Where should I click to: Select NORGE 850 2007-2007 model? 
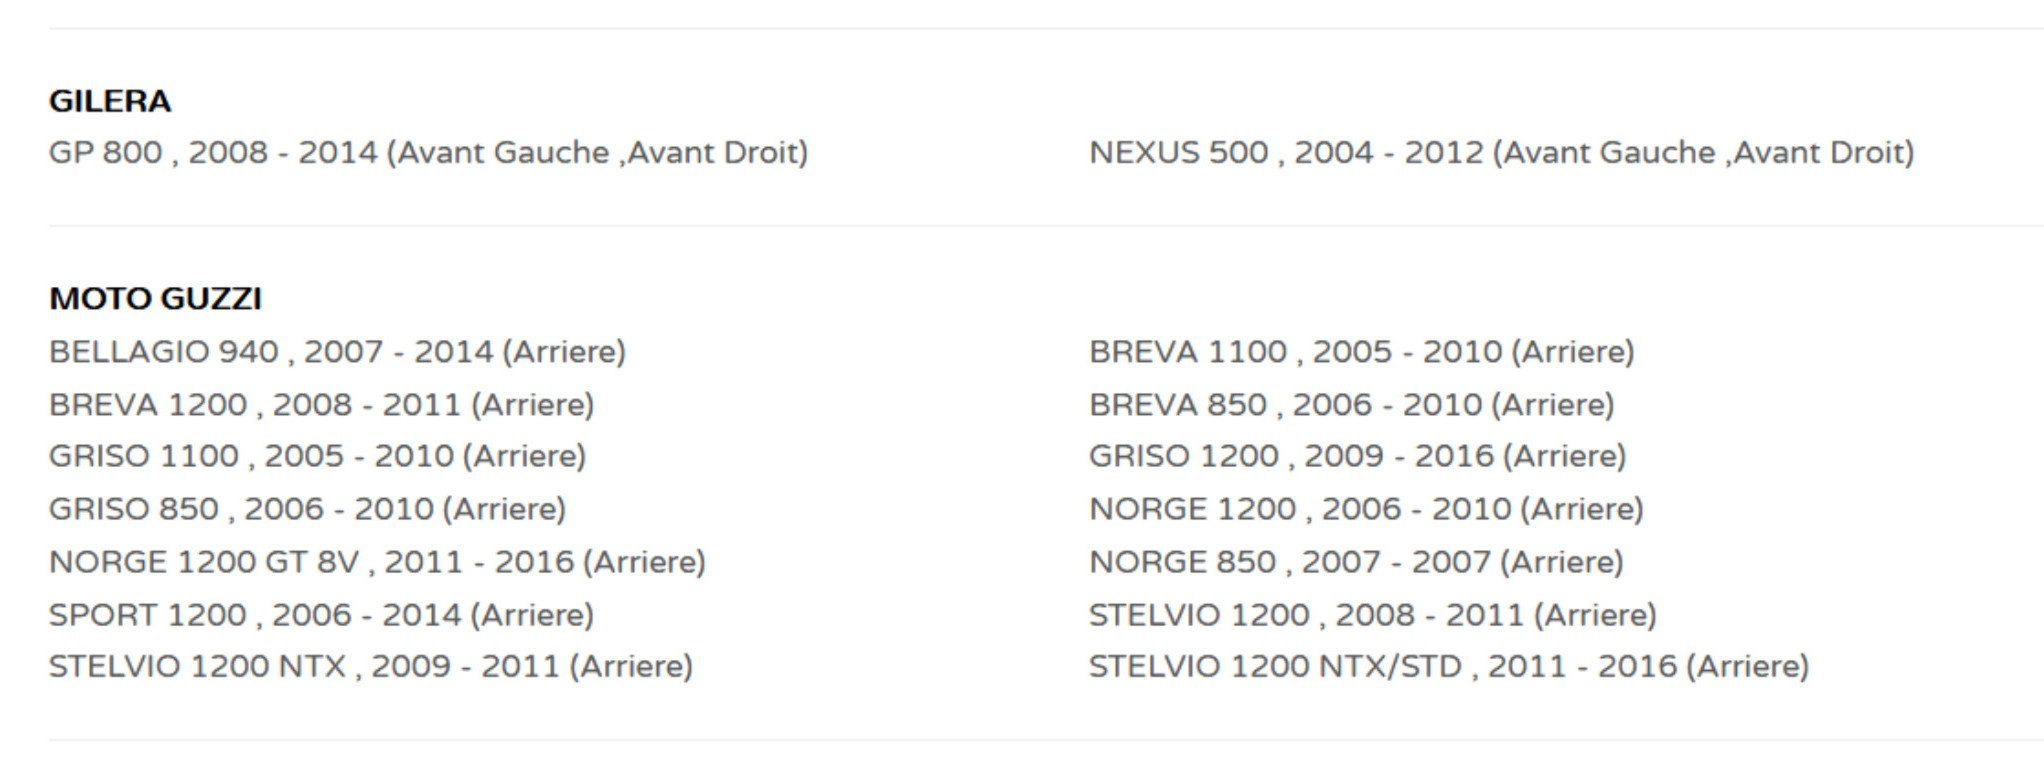pyautogui.click(x=1356, y=562)
